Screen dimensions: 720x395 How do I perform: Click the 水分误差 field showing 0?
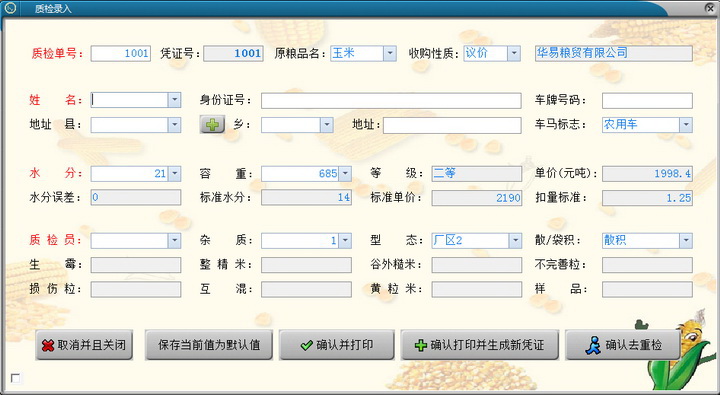tap(136, 198)
